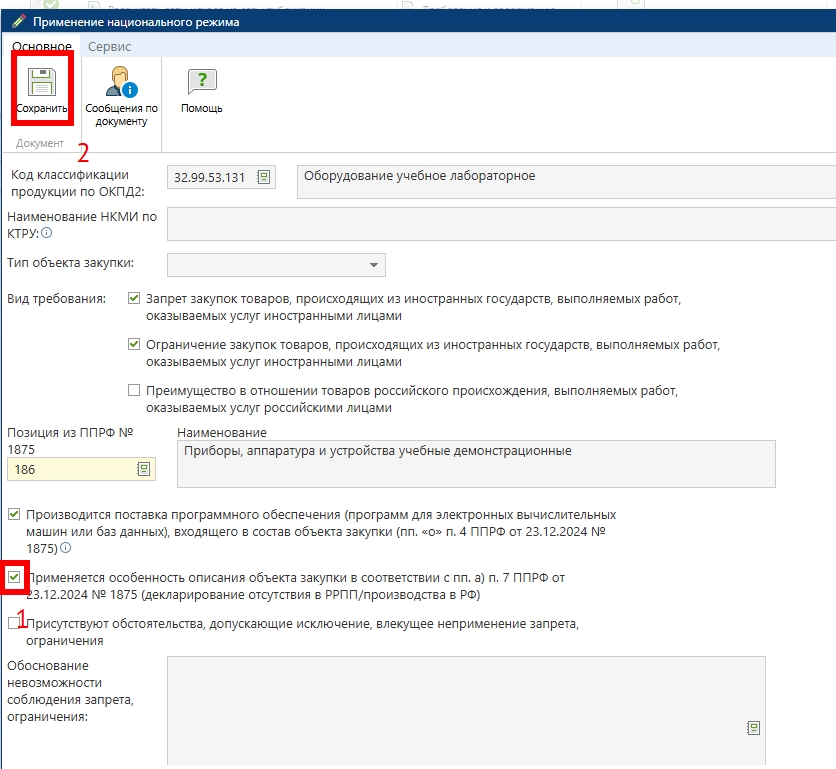Toggle Производится поставка программного обеспечения checkbox
836x769 pixels.
tap(13, 514)
